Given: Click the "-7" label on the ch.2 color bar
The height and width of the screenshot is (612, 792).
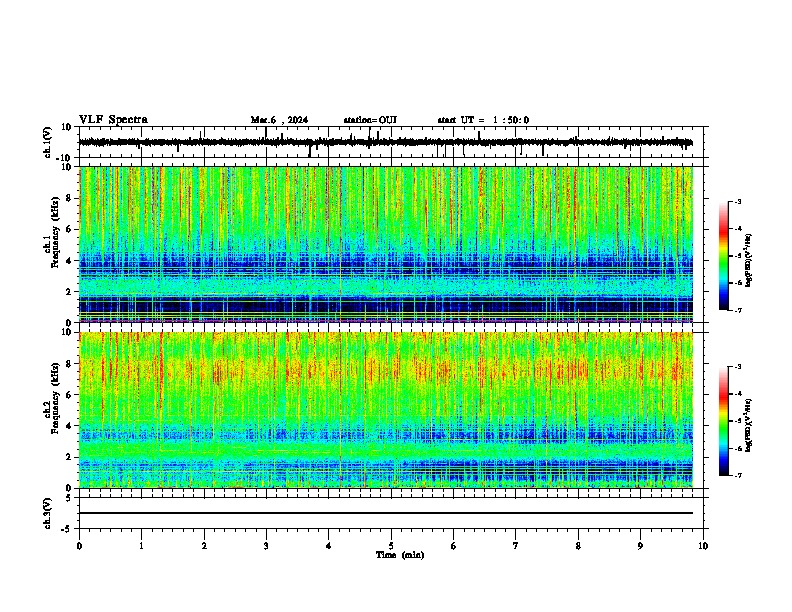Looking at the screenshot, I should coord(737,475).
